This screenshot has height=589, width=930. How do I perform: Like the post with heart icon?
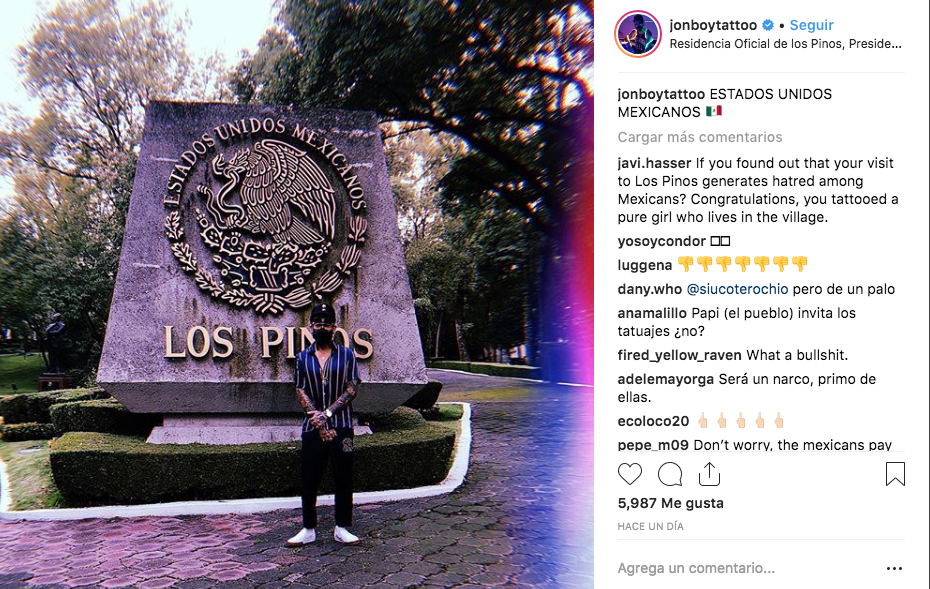pyautogui.click(x=630, y=475)
